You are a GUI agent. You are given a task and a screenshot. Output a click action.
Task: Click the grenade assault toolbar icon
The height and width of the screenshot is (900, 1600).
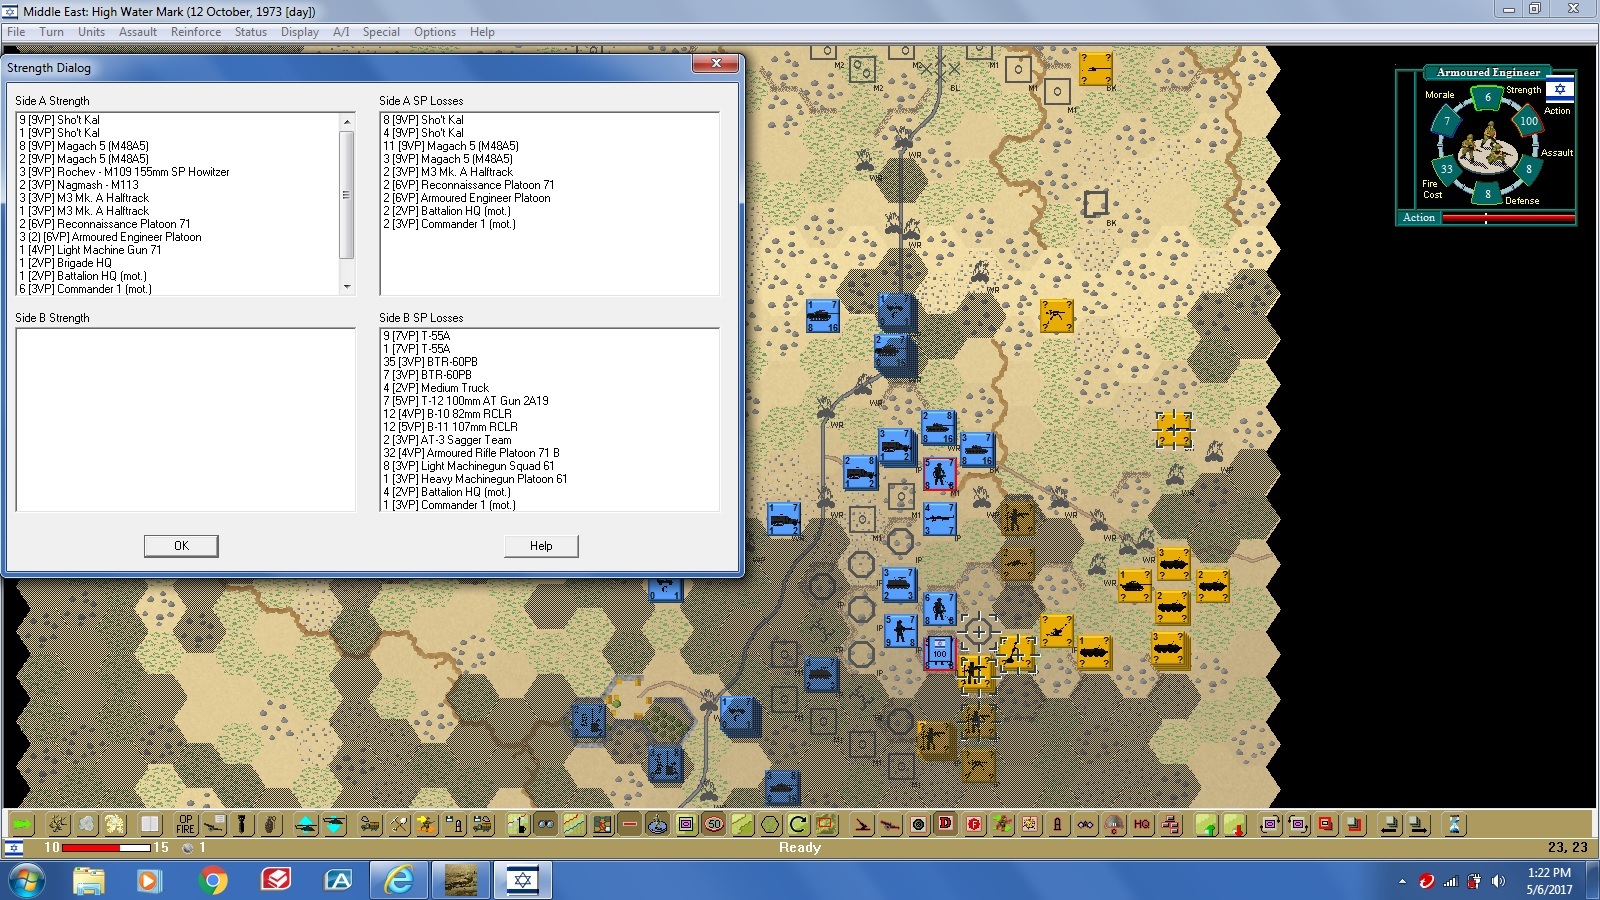coord(270,826)
